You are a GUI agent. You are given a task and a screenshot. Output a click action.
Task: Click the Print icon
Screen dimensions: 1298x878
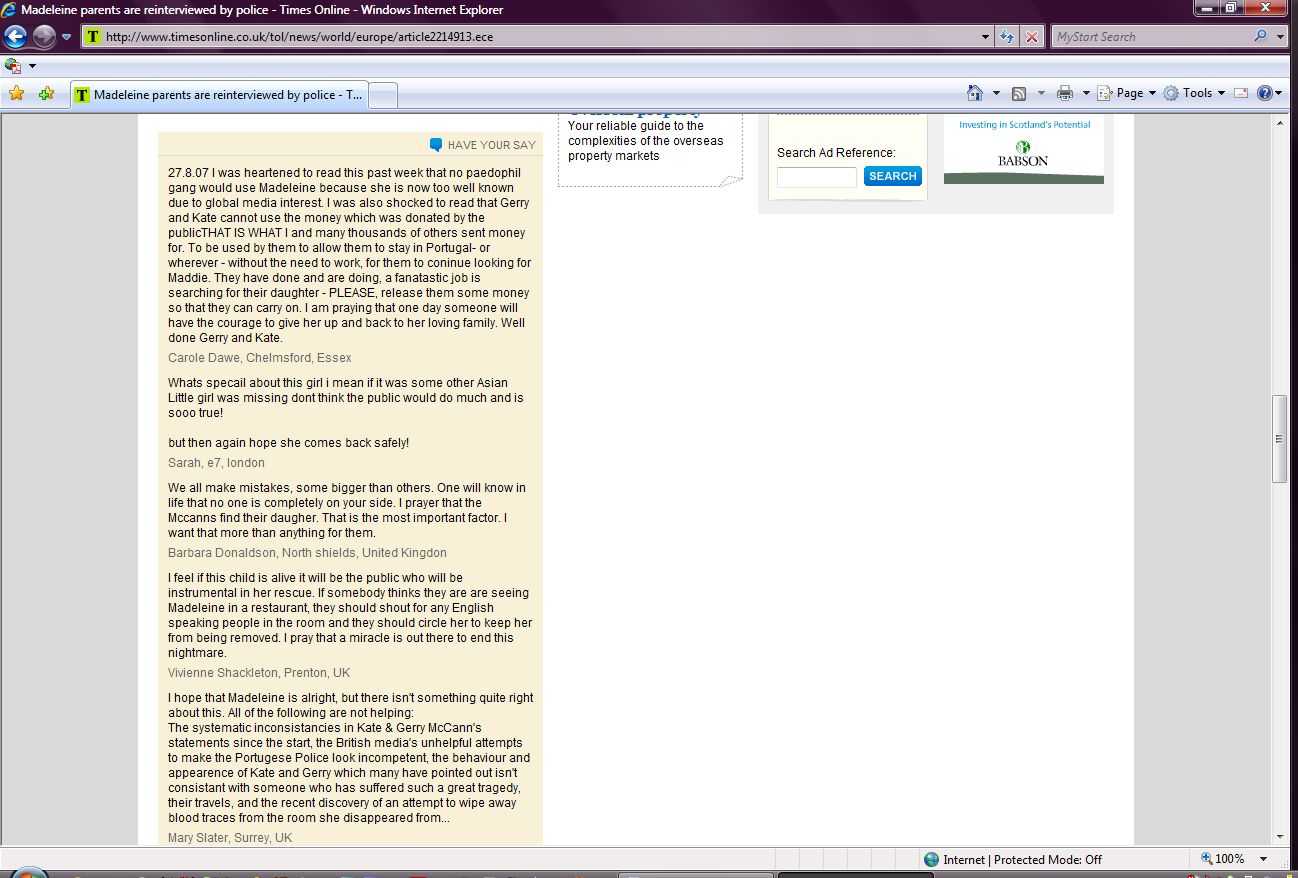(x=1064, y=93)
